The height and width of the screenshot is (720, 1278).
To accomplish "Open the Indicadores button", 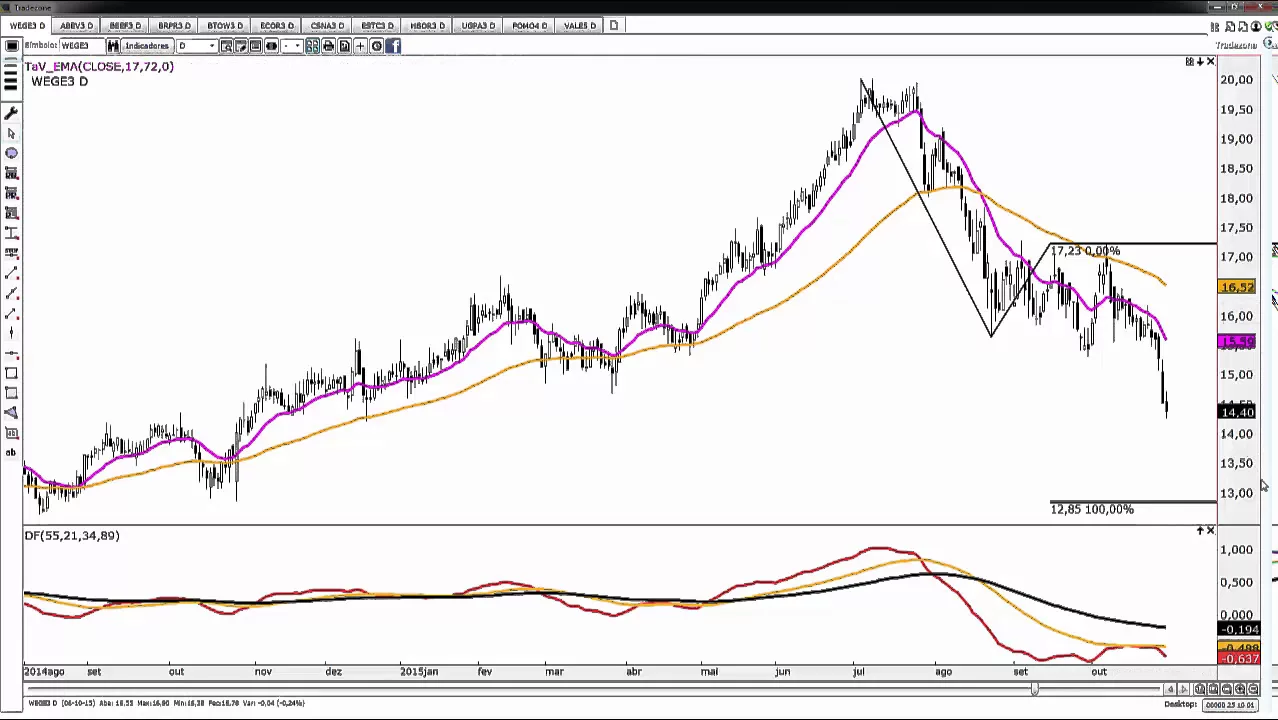I will [x=146, y=46].
